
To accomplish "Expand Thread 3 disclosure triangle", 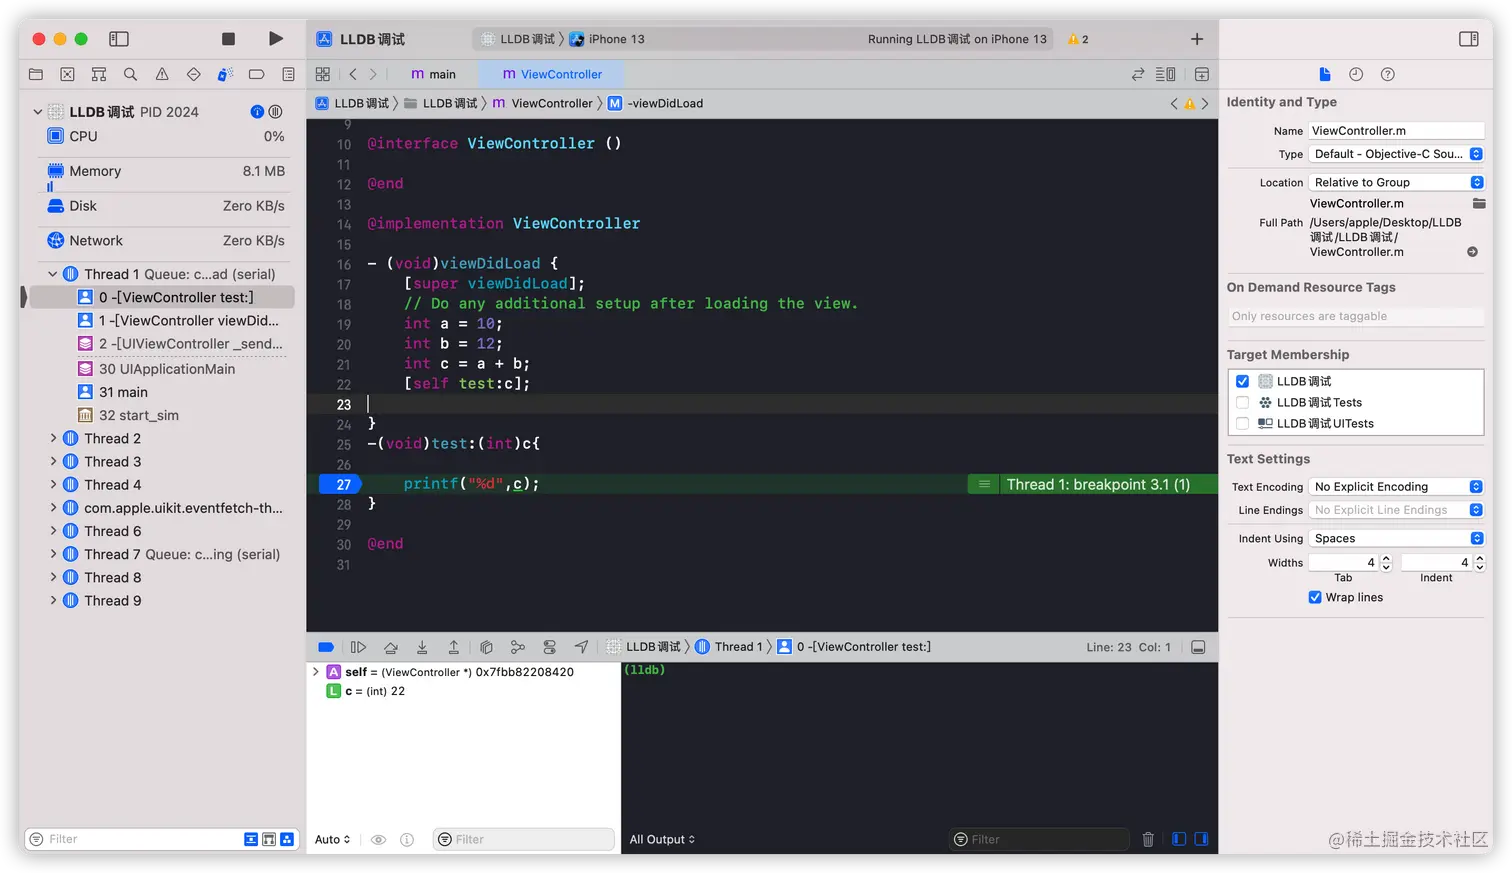I will [53, 461].
